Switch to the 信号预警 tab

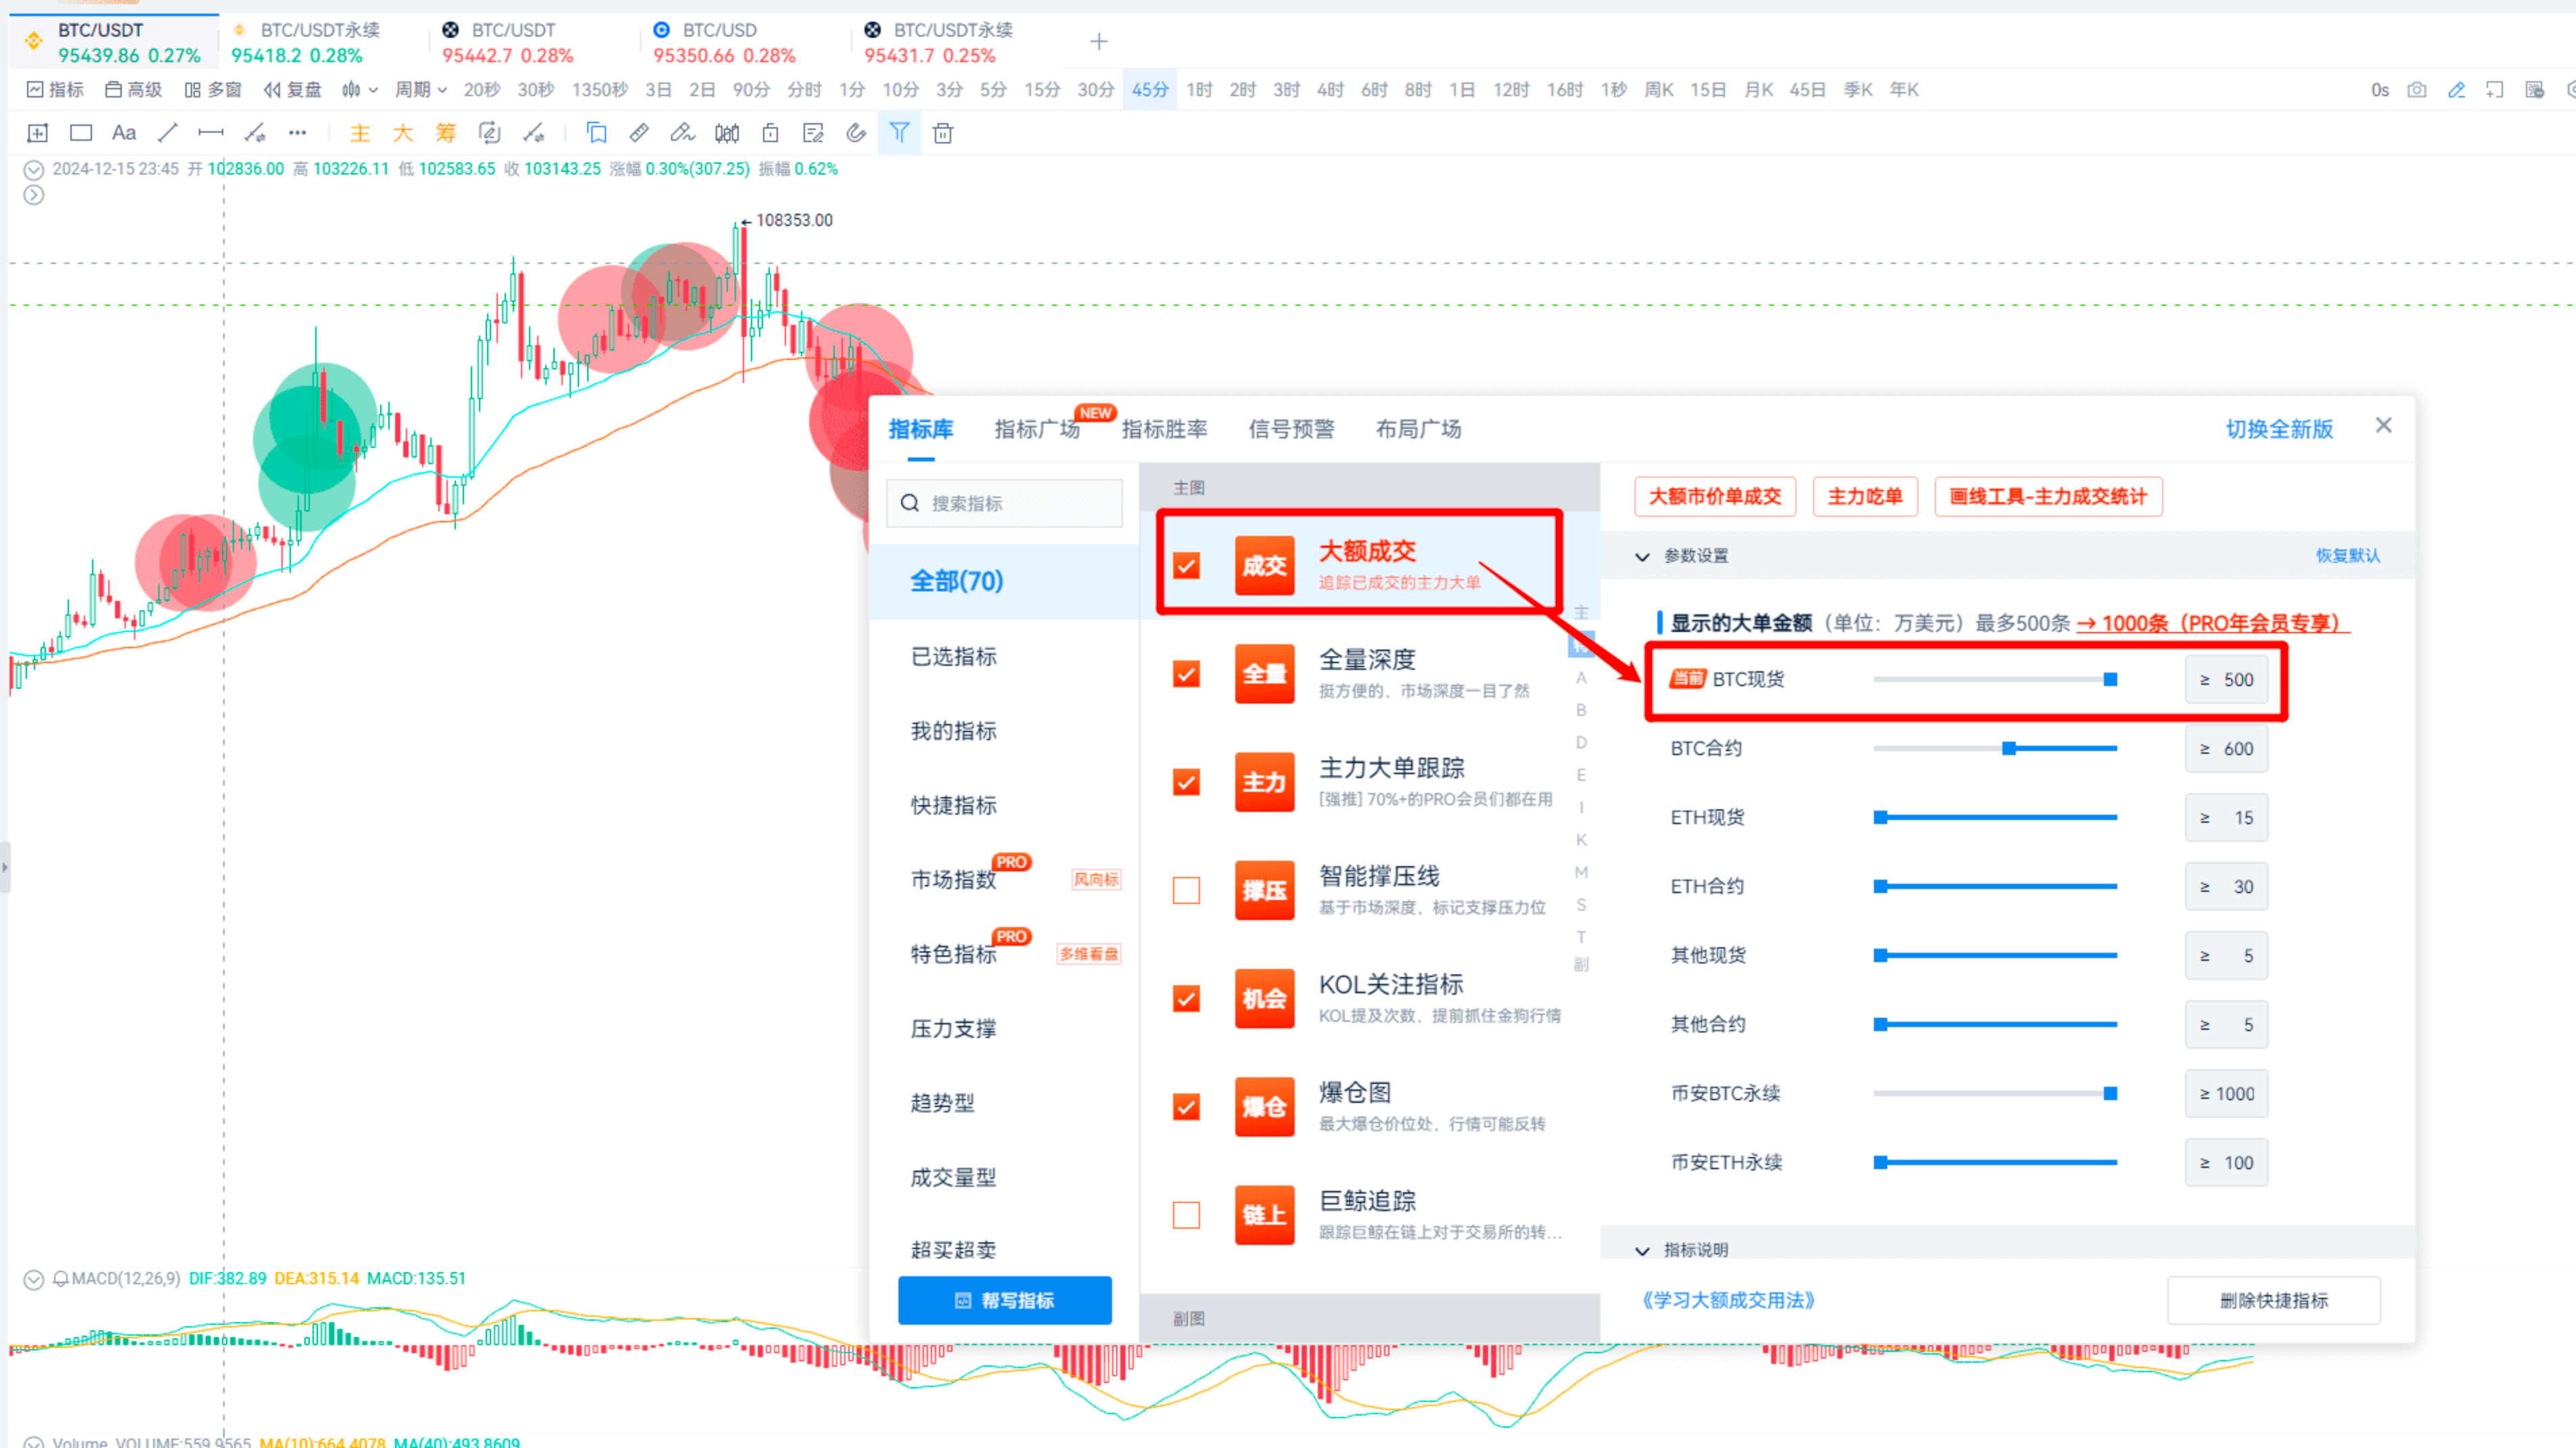pyautogui.click(x=1291, y=429)
